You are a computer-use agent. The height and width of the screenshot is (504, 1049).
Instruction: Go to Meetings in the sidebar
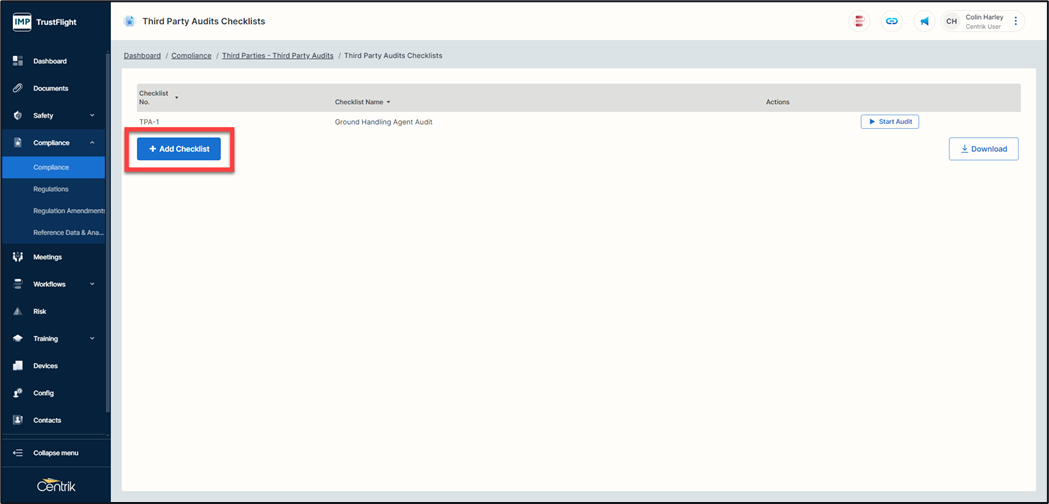[x=47, y=257]
